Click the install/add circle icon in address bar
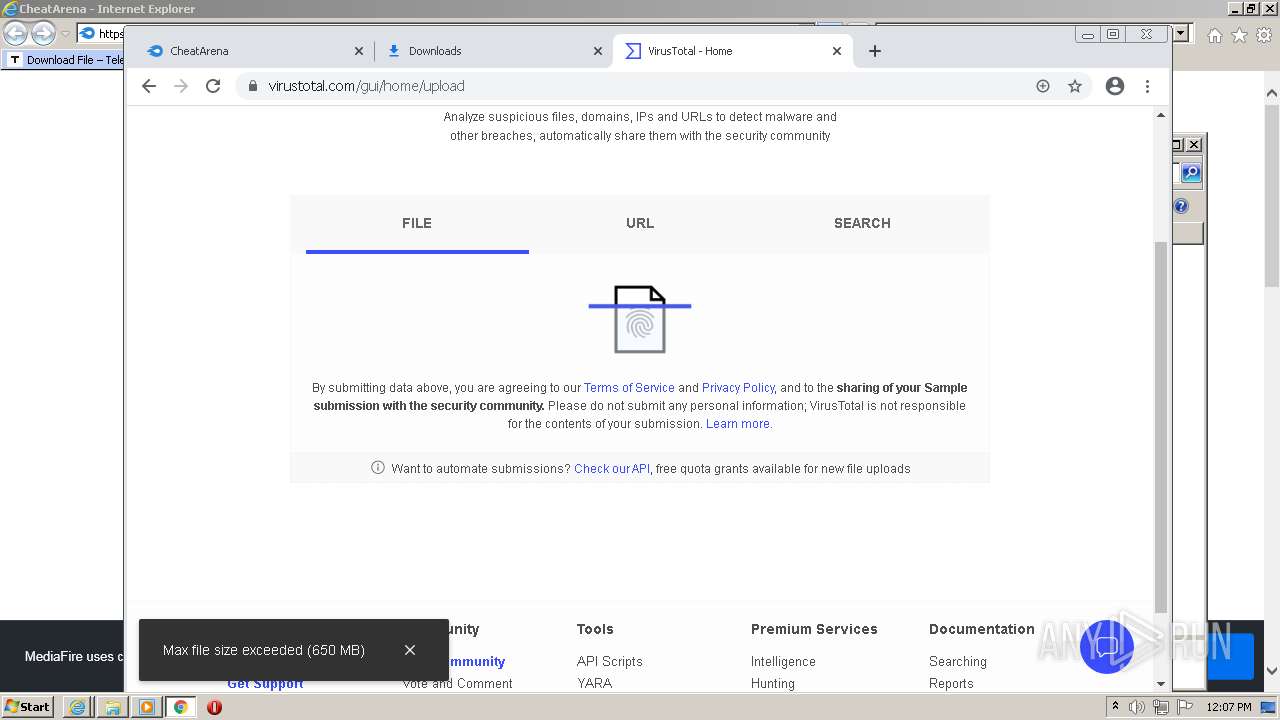 (1043, 86)
